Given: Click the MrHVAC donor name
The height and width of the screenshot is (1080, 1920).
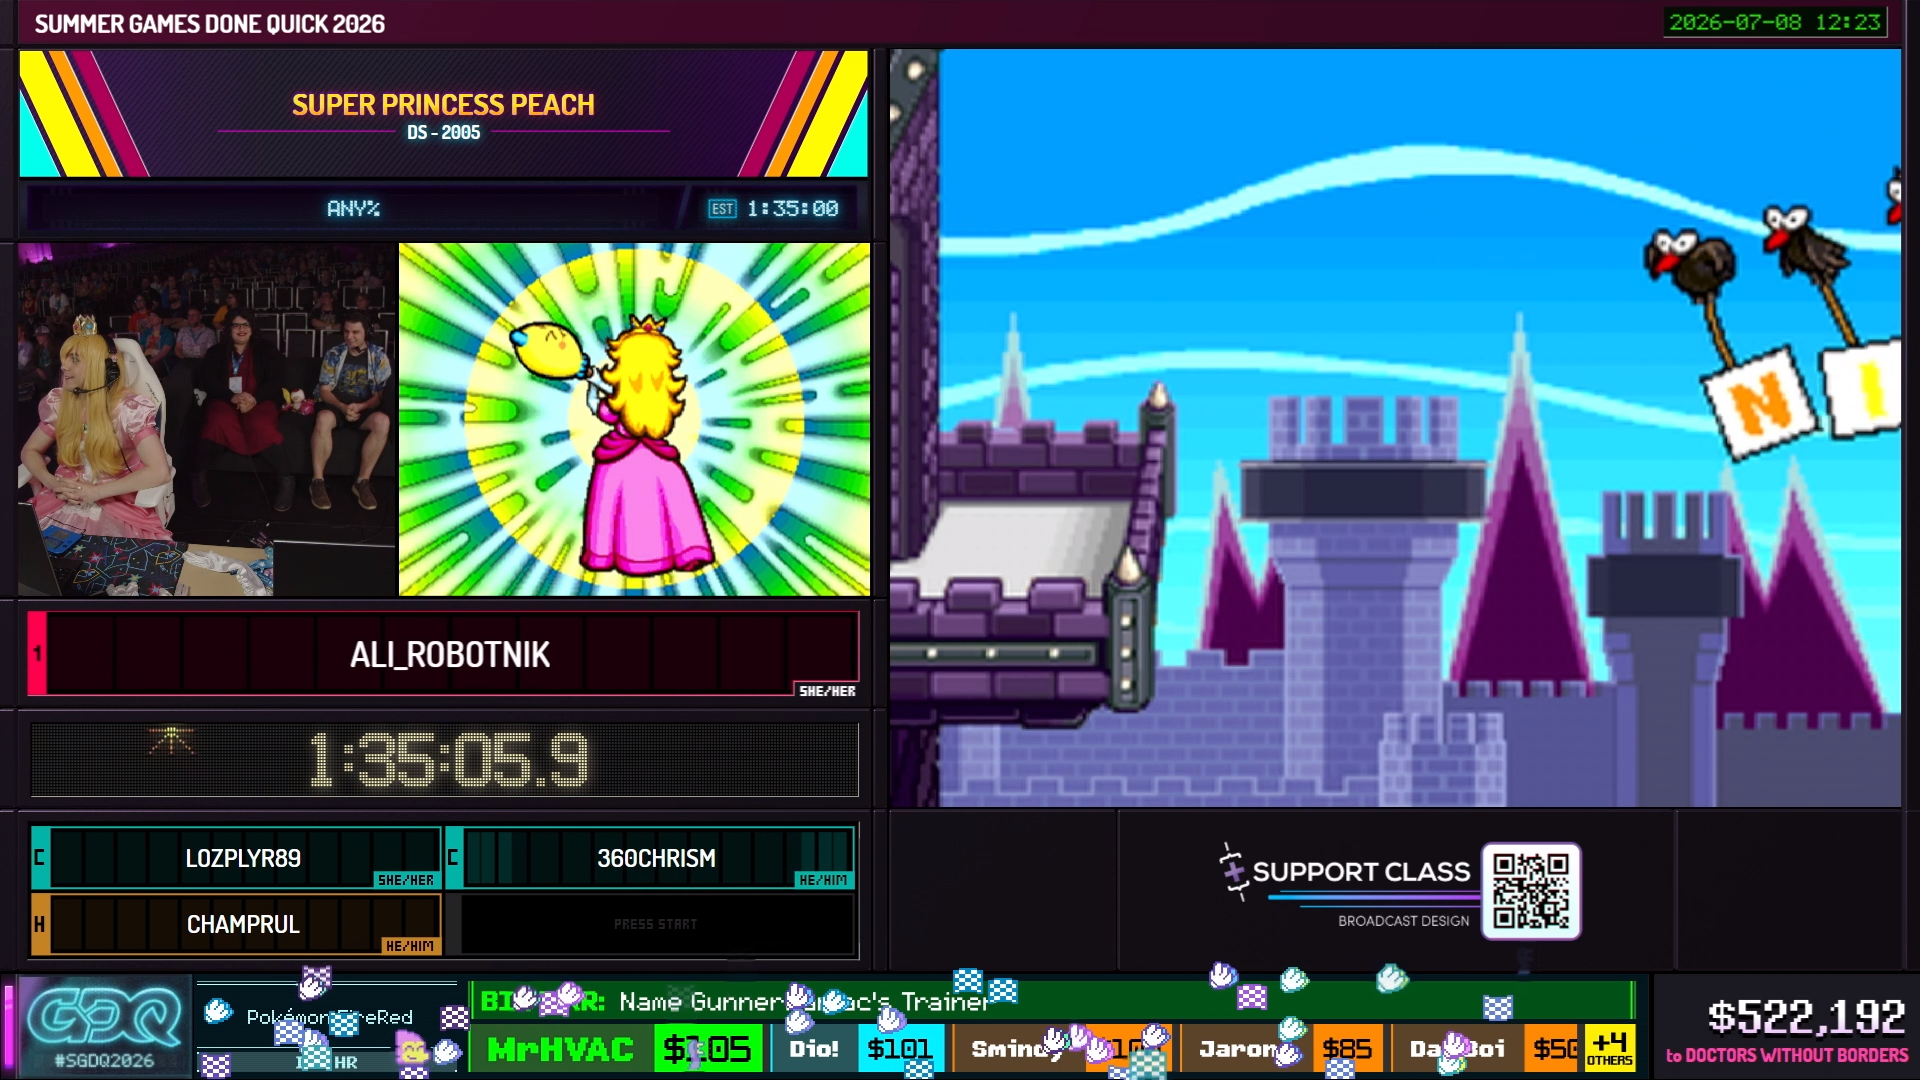Looking at the screenshot, I should point(560,1049).
